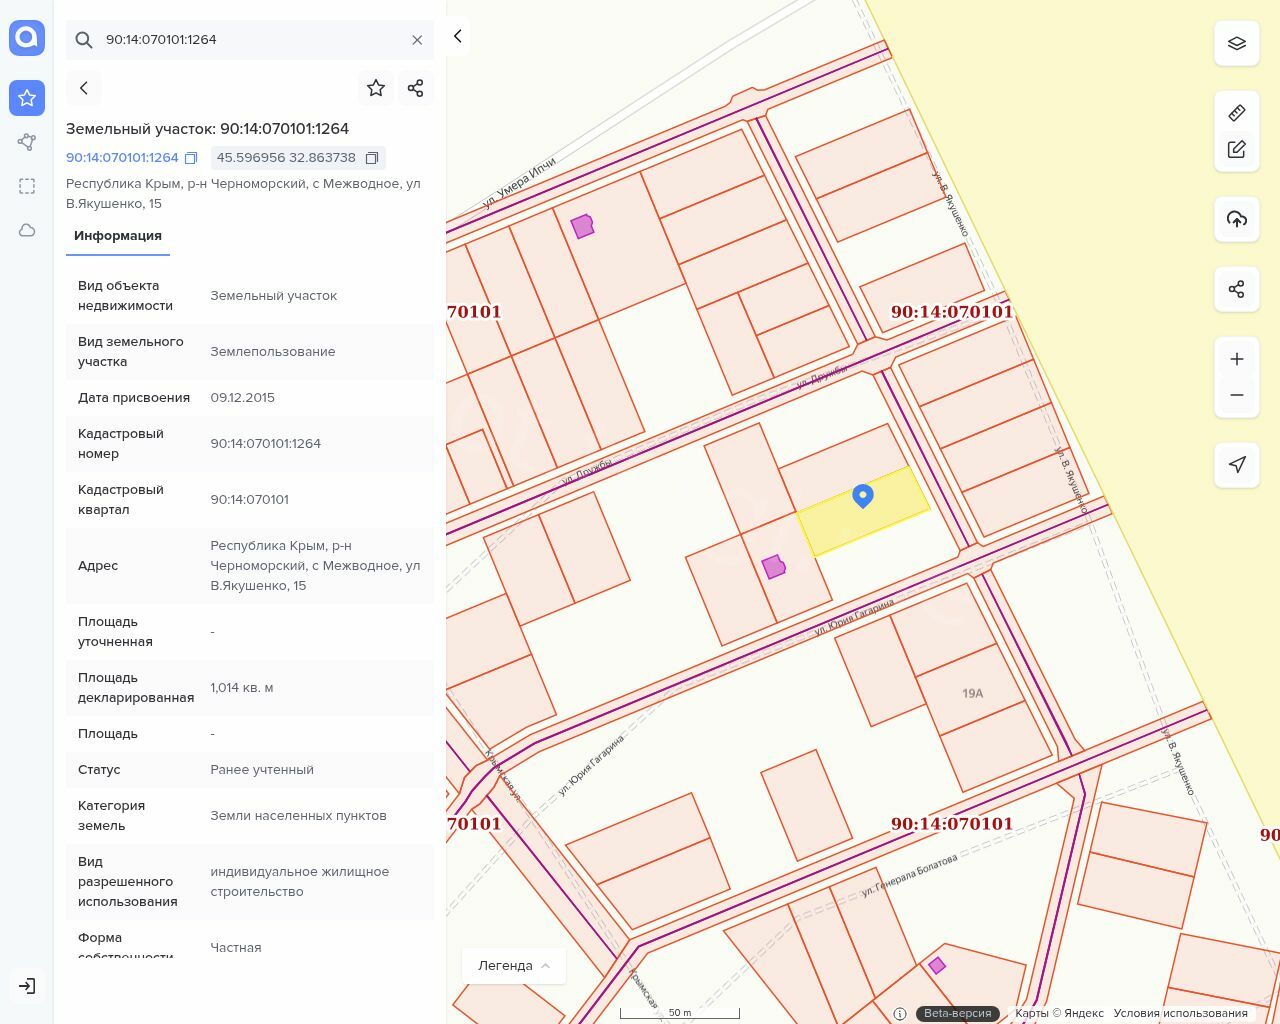Copy the coordinates 45.596956 32.863738
1280x1024 pixels.
click(x=372, y=158)
